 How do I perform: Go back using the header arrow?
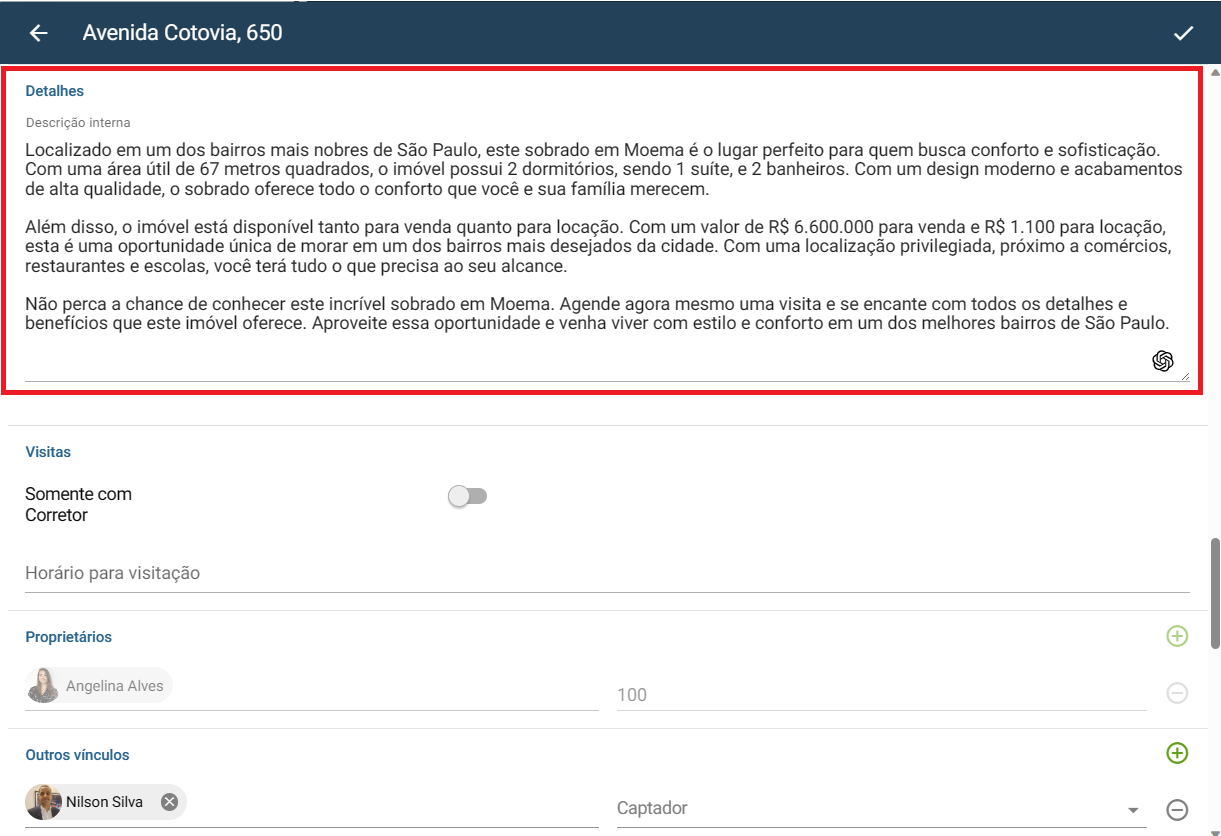pos(38,33)
